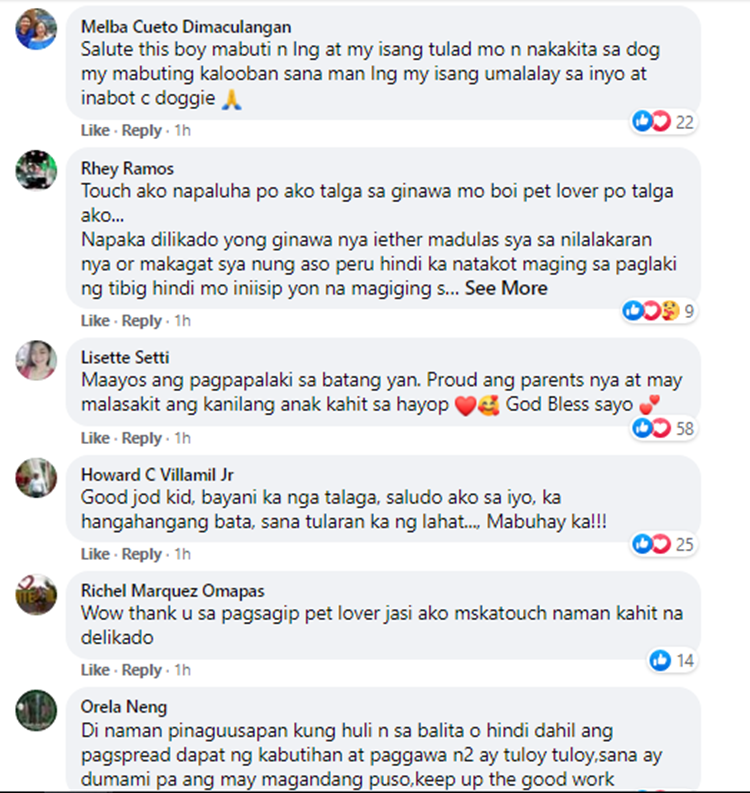This screenshot has width=750, height=793.
Task: Open Orela Neng's profile name link
Action: tap(124, 707)
